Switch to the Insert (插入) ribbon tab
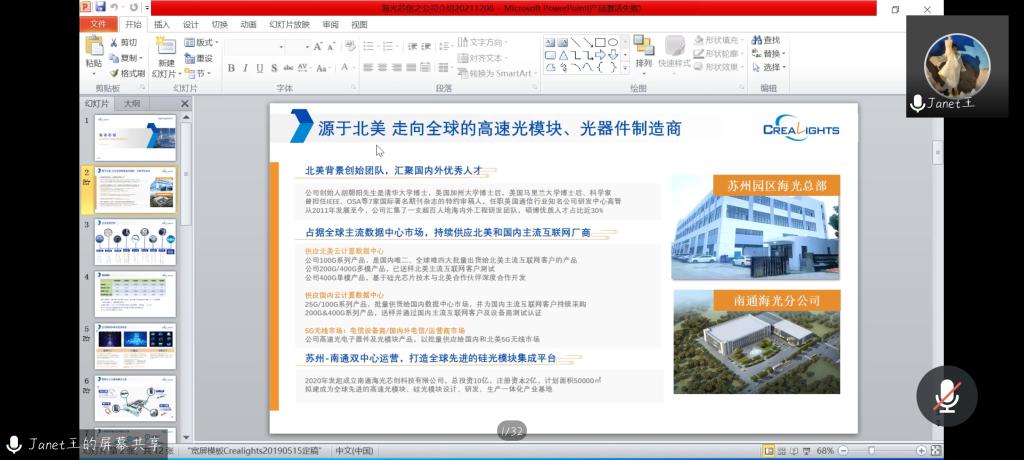This screenshot has width=1024, height=460. click(x=161, y=25)
